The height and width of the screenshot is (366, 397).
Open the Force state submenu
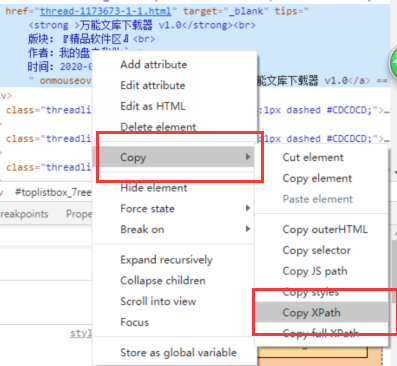(x=147, y=209)
